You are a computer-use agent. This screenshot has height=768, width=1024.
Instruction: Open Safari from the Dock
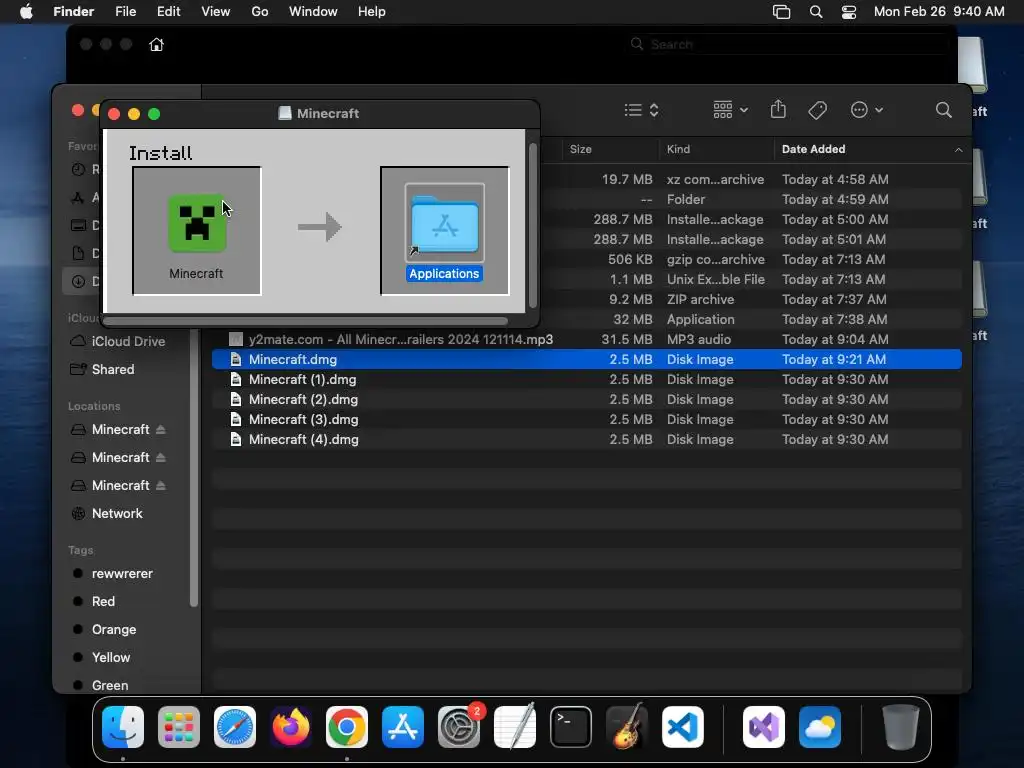pyautogui.click(x=235, y=727)
